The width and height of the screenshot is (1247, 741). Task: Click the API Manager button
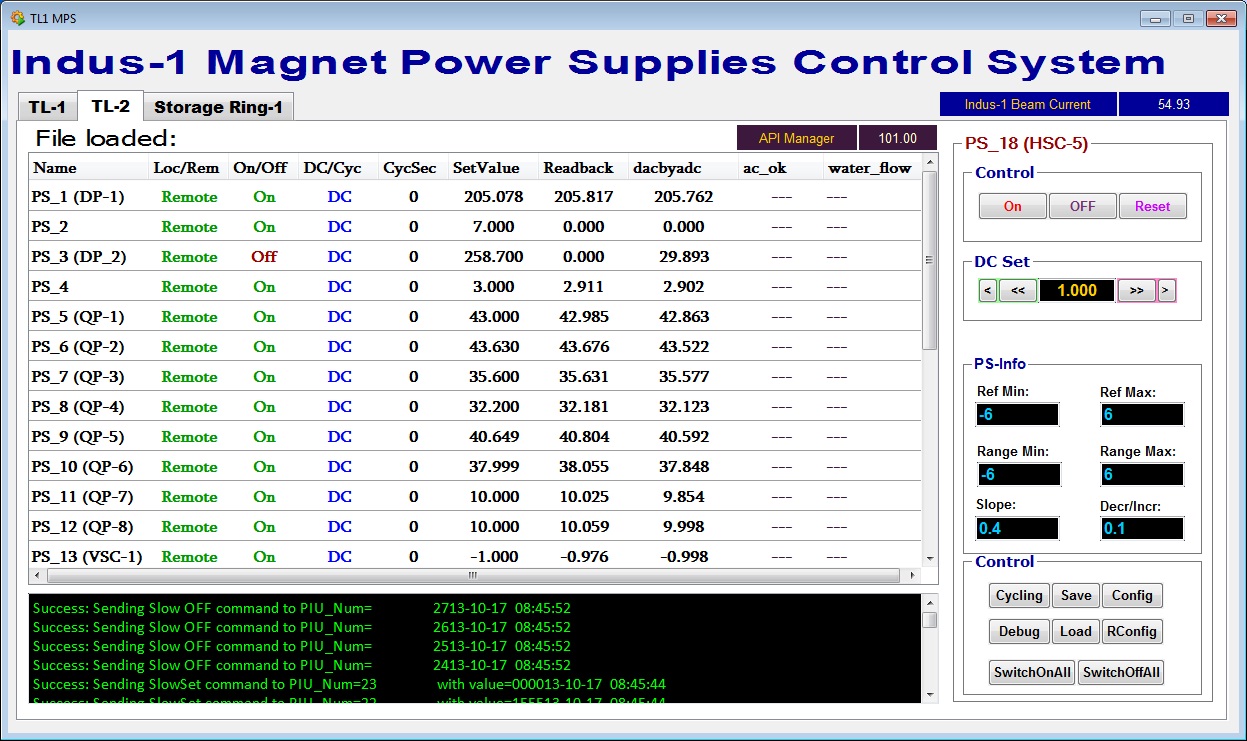click(797, 138)
